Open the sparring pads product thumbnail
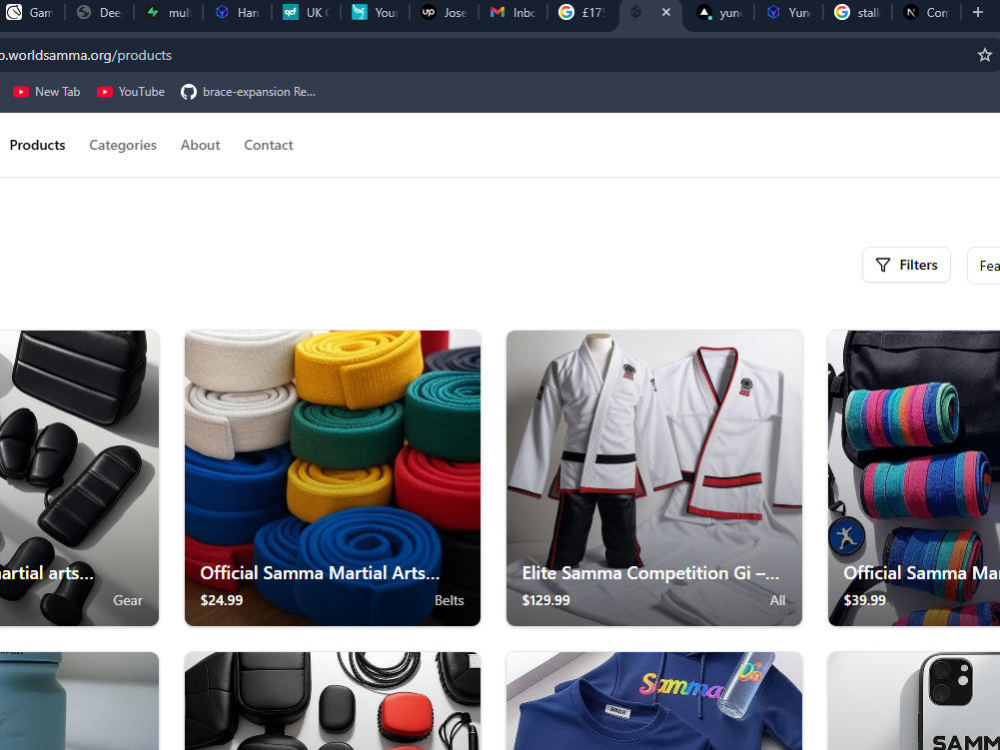The width and height of the screenshot is (1000, 750). coord(332,701)
